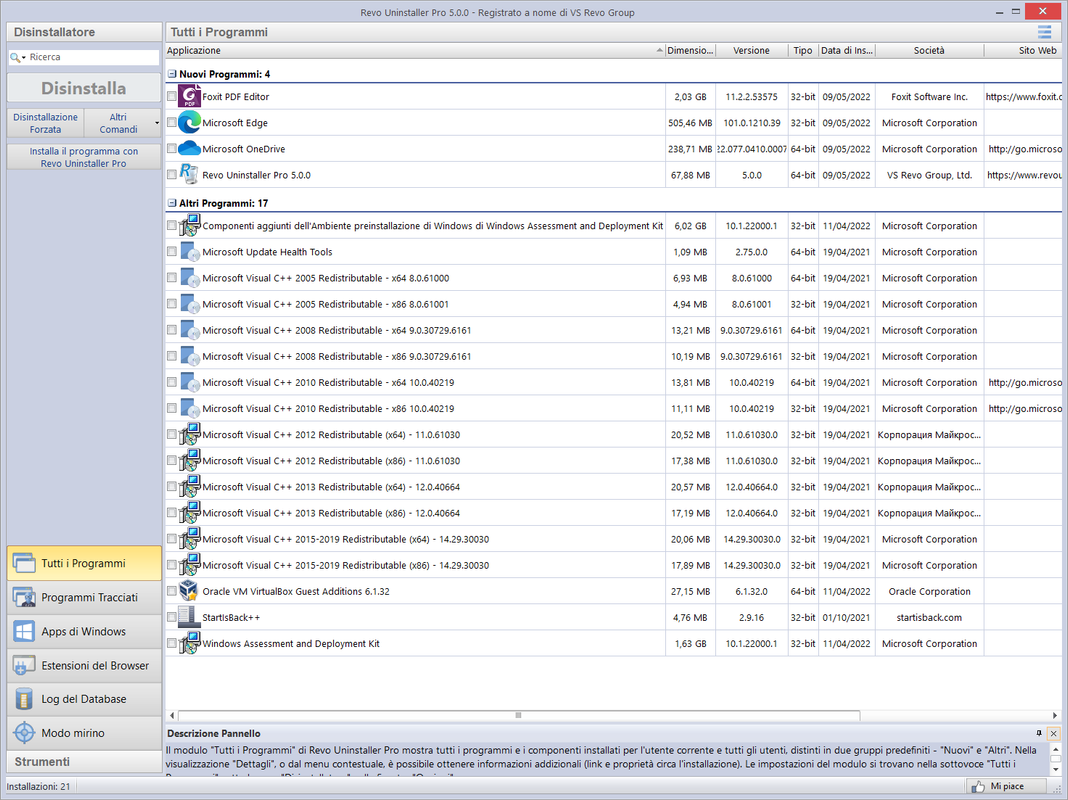Screen dimensions: 1068x800
Task: Click the description panel scroll down arrow
Action: [x=1055, y=770]
